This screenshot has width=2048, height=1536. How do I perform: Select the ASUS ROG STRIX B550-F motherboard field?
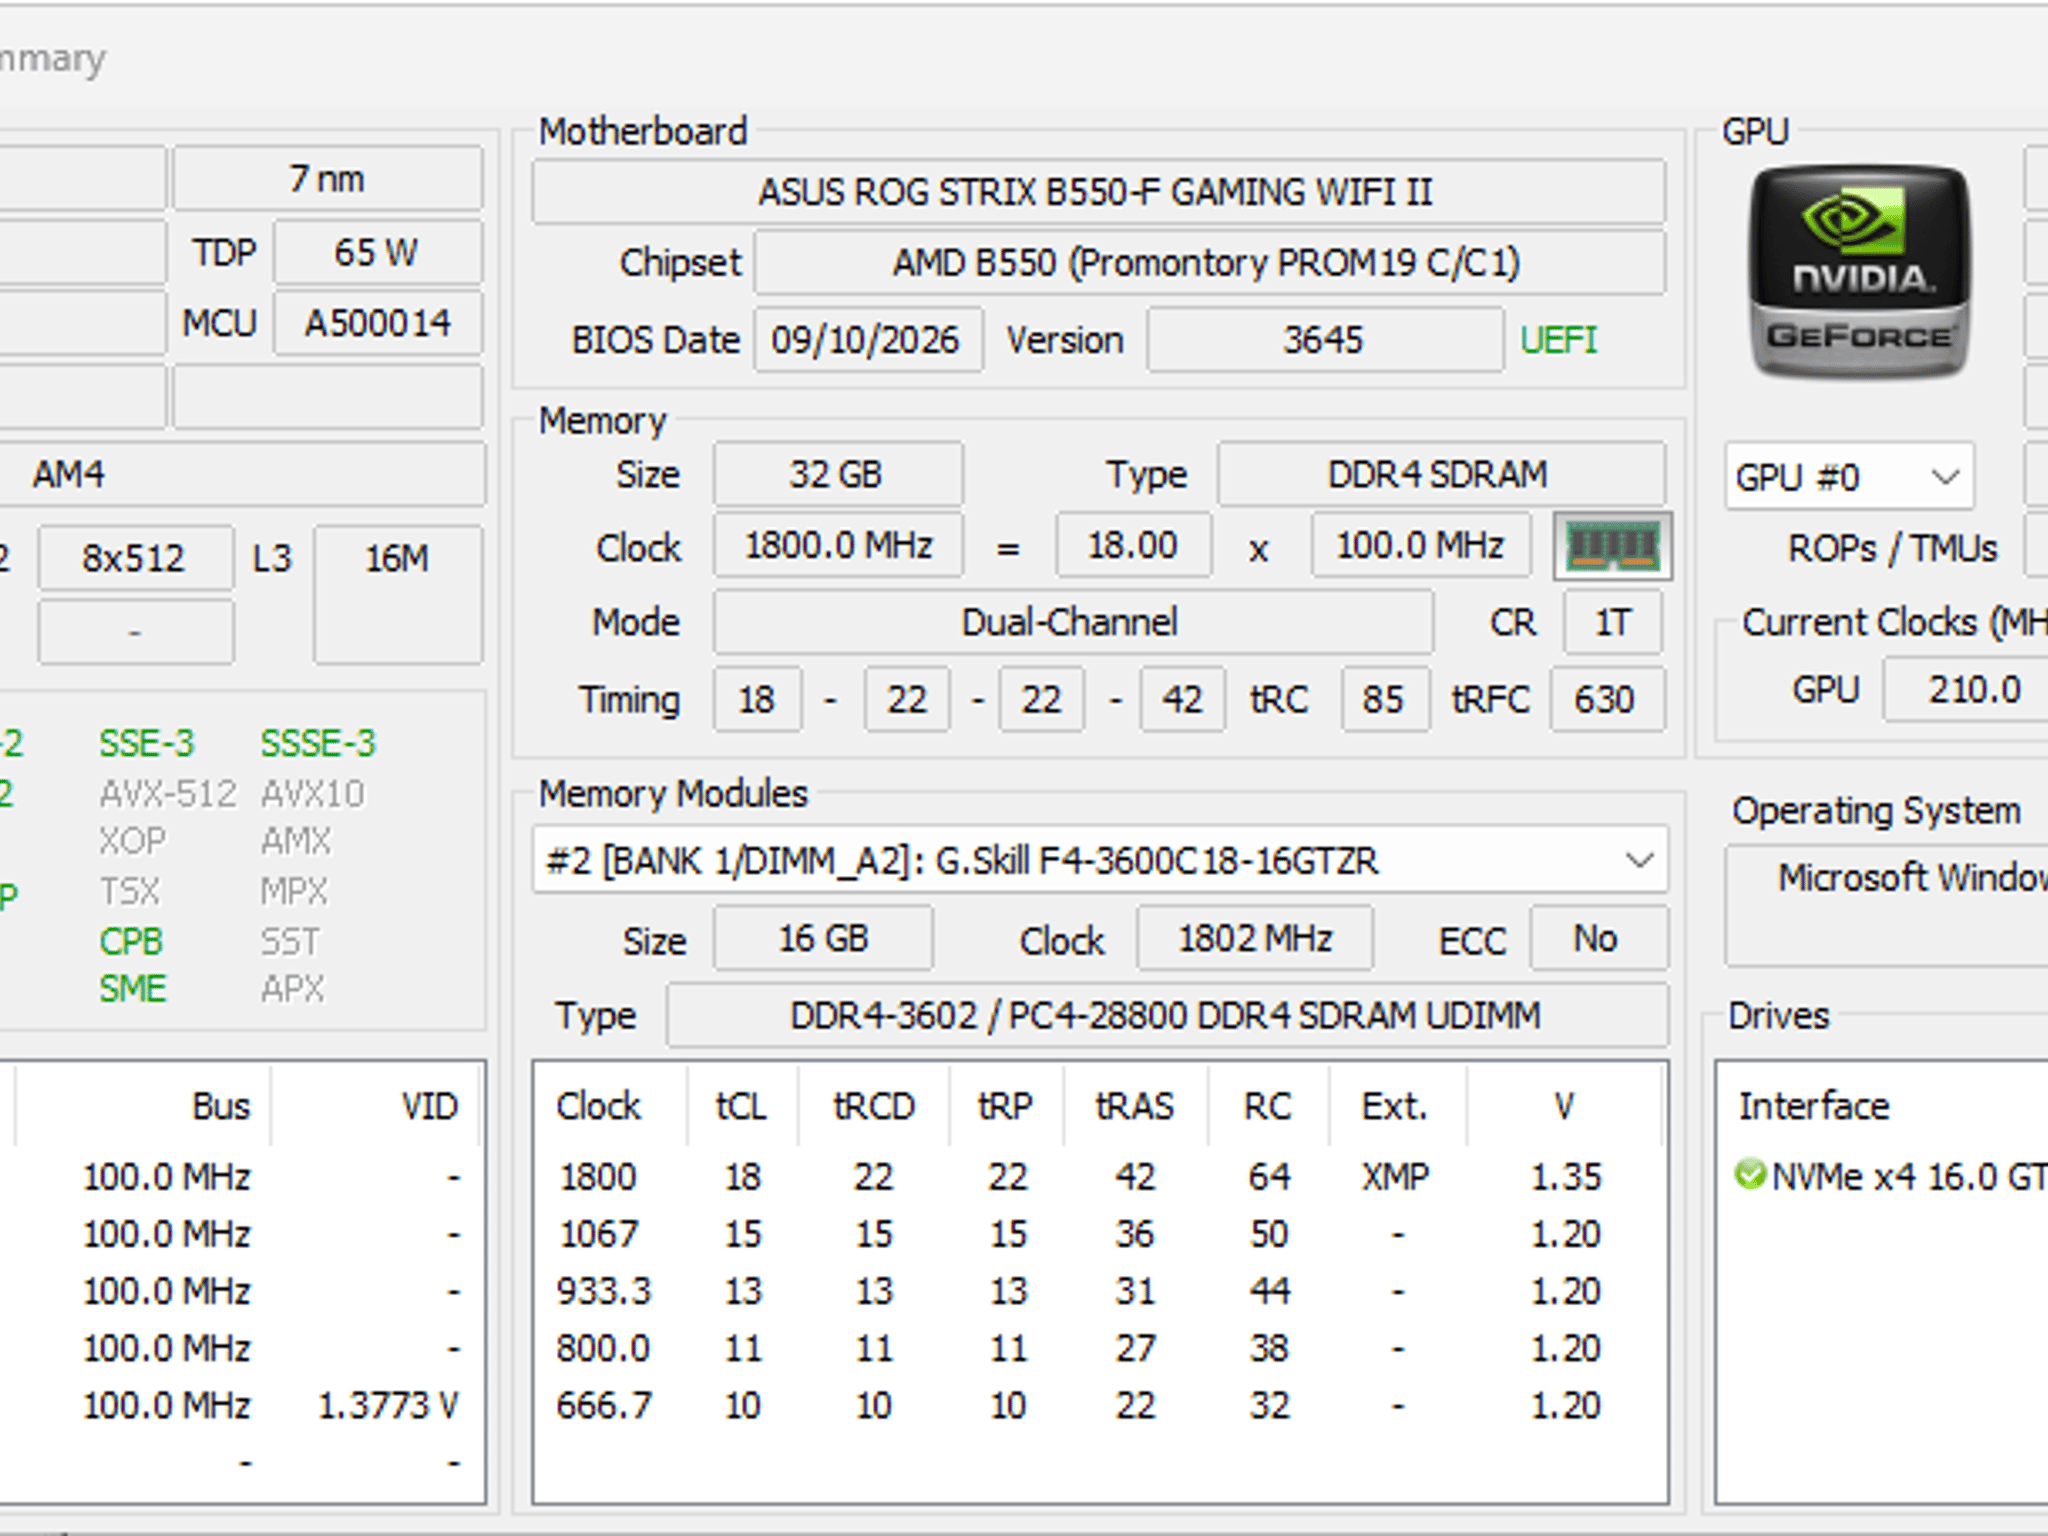point(1098,191)
